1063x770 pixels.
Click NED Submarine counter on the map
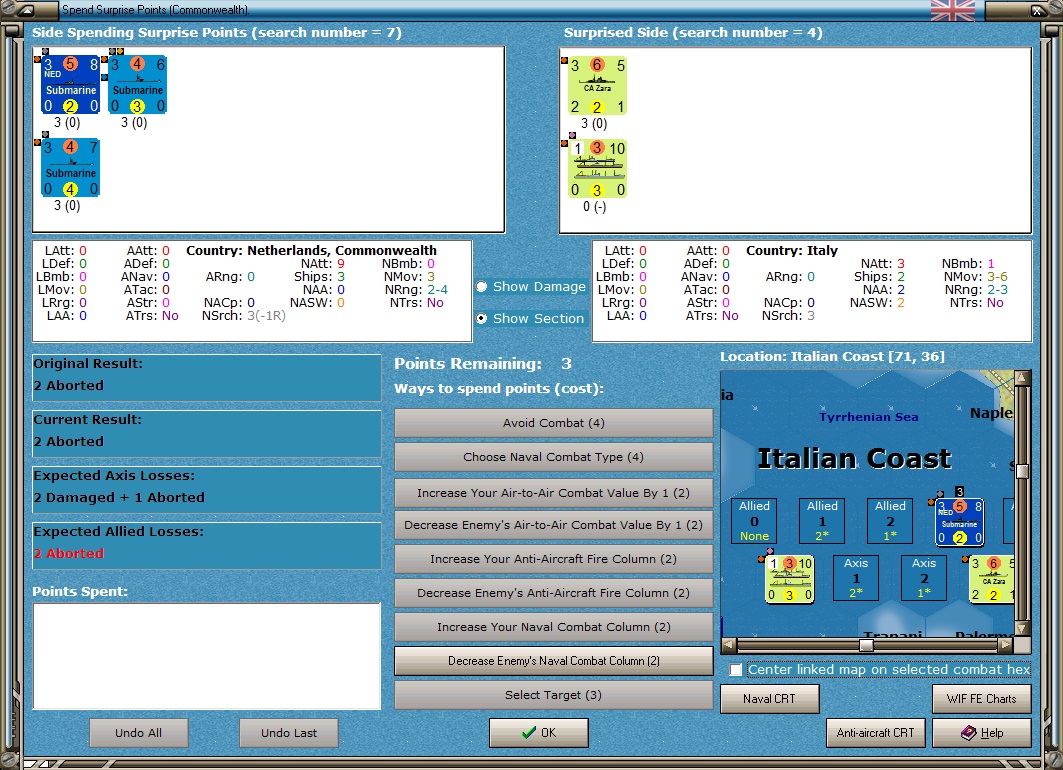959,522
